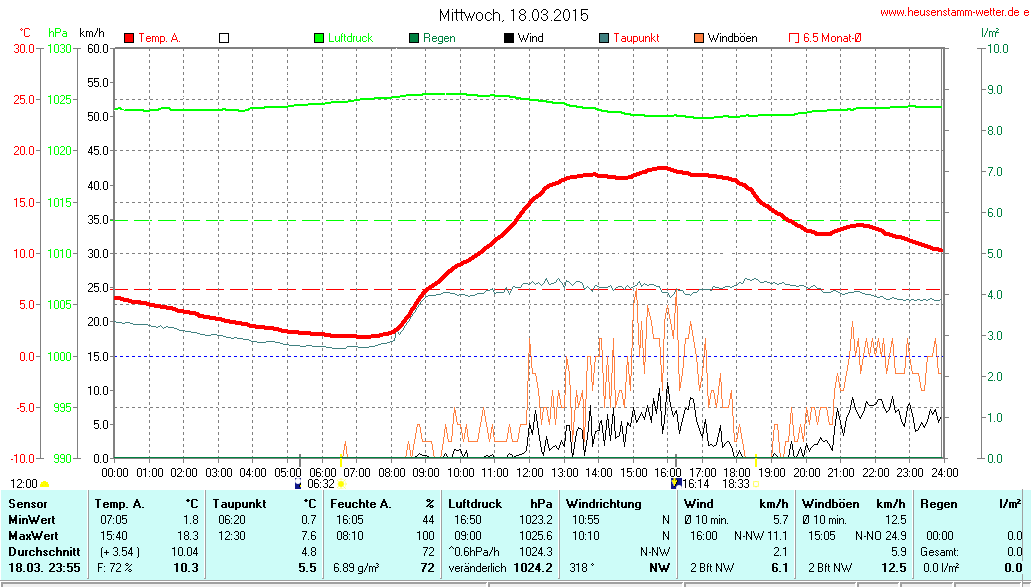This screenshot has height=587, width=1034.
Task: Click the dark green Regen legend square
Action: [414, 38]
